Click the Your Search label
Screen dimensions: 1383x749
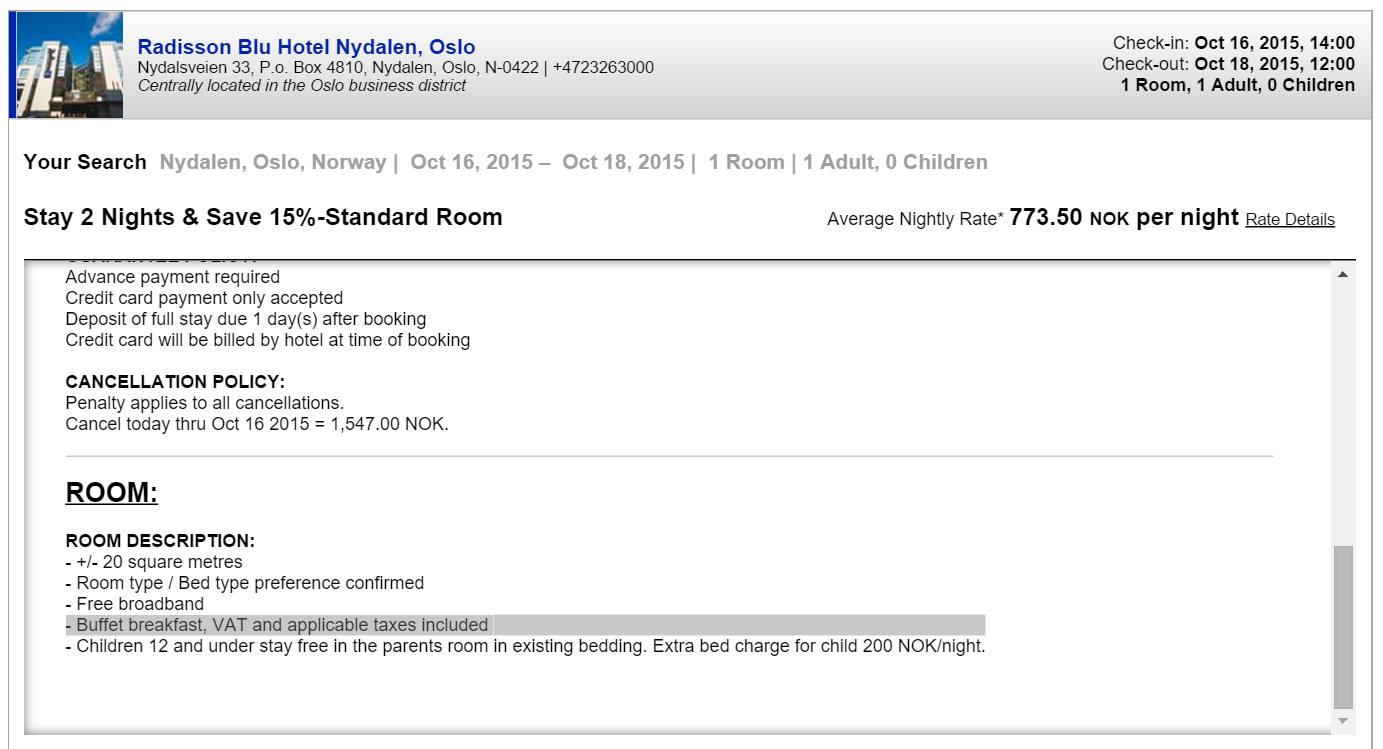pos(85,162)
